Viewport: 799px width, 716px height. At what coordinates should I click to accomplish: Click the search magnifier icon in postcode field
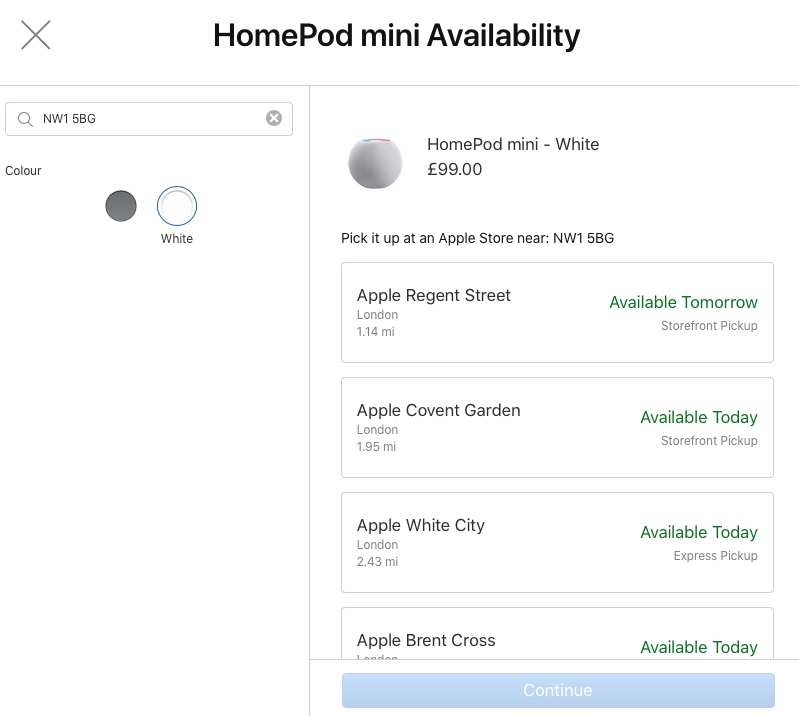point(25,119)
